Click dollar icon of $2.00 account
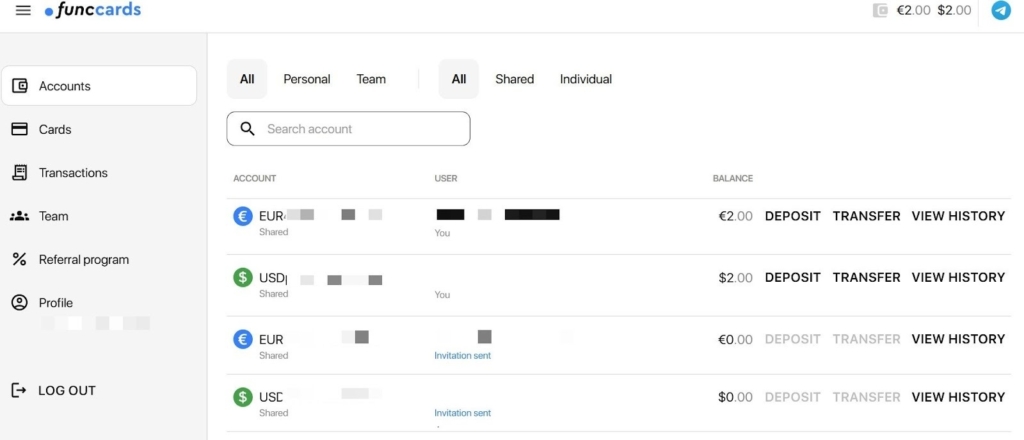Screen dimensions: 1024x440 tap(243, 278)
